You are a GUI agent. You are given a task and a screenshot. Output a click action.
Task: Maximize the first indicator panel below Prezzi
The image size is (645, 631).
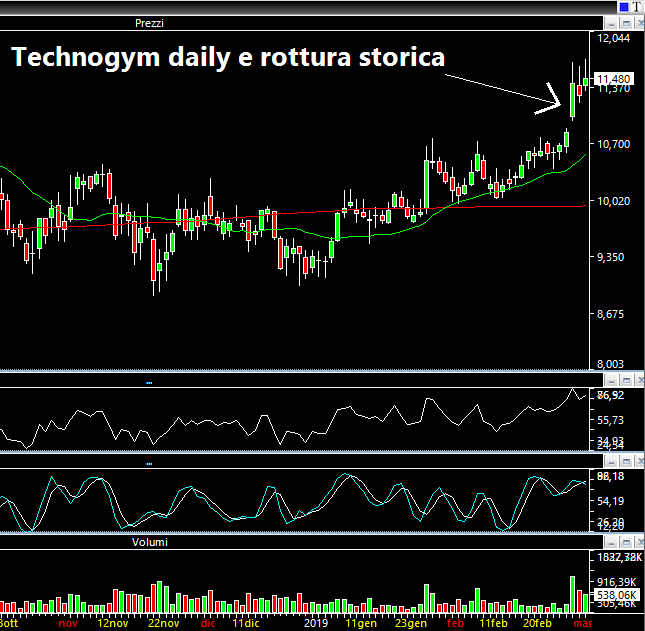coord(626,380)
